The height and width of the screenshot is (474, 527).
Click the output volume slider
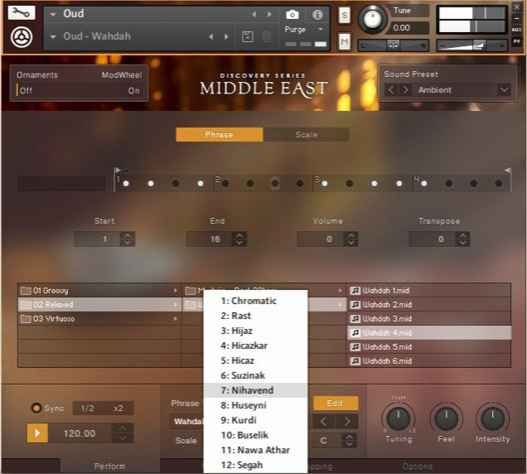(472, 45)
